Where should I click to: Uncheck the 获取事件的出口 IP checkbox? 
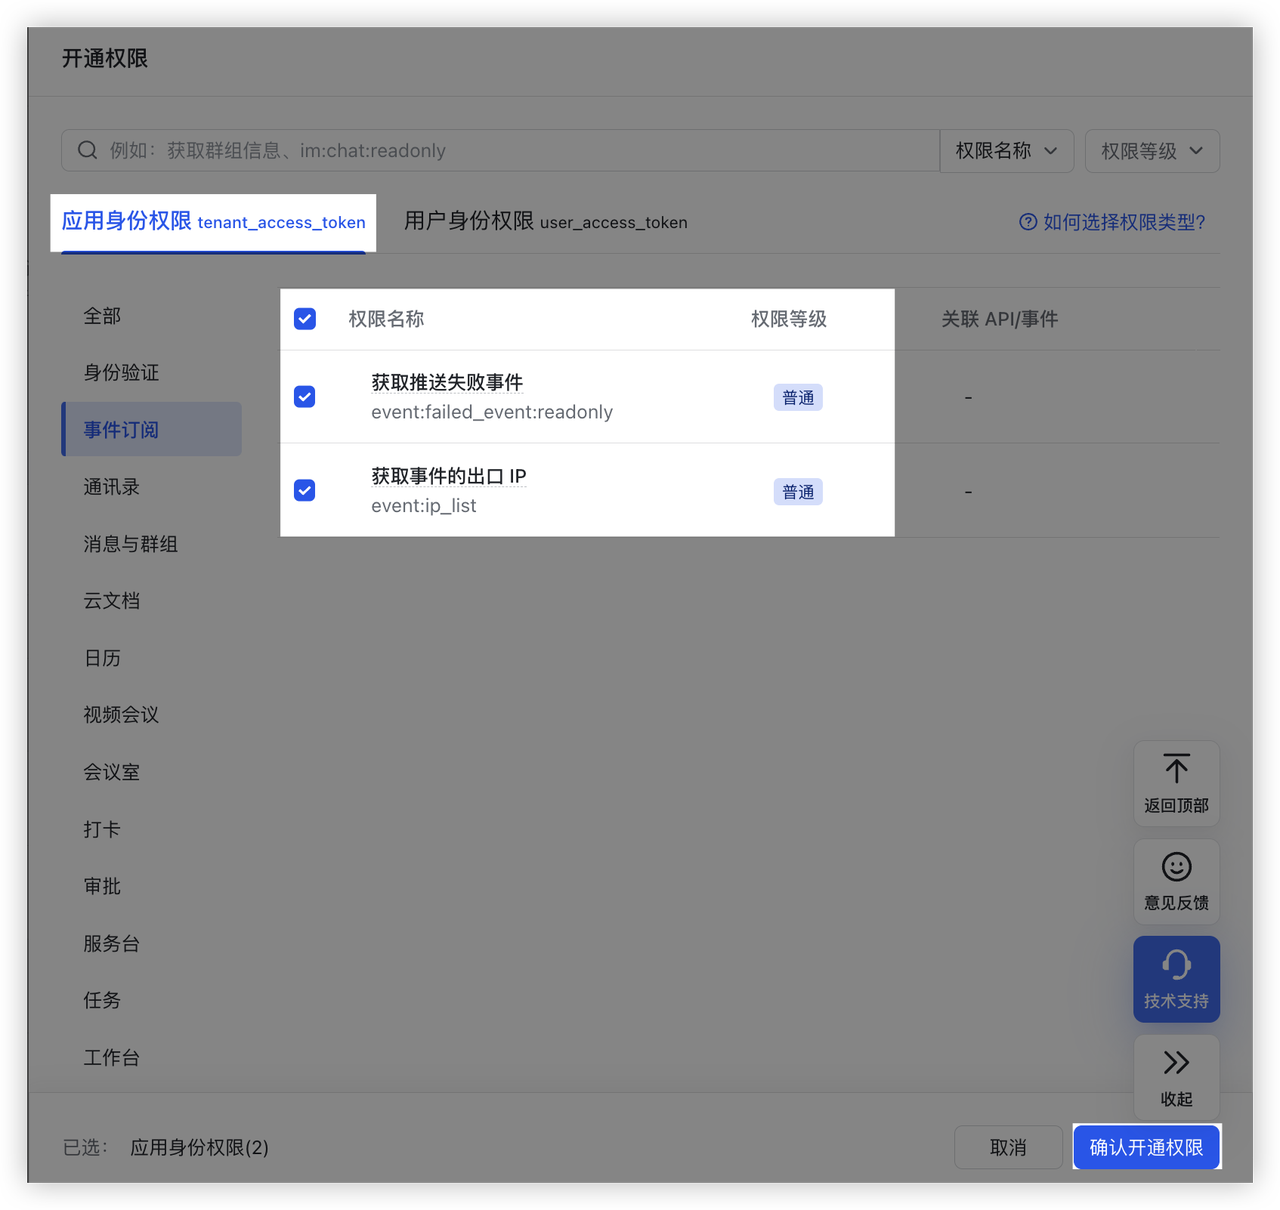pyautogui.click(x=305, y=491)
